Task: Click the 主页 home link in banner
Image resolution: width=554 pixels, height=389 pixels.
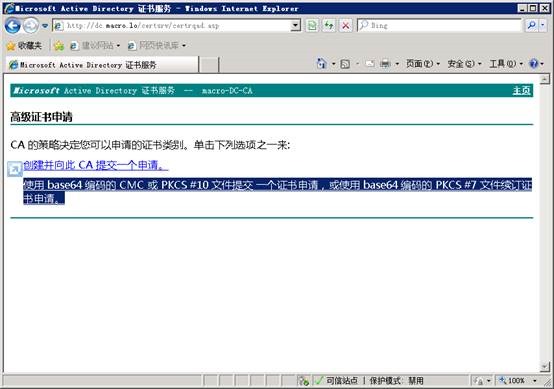Action: (x=521, y=91)
